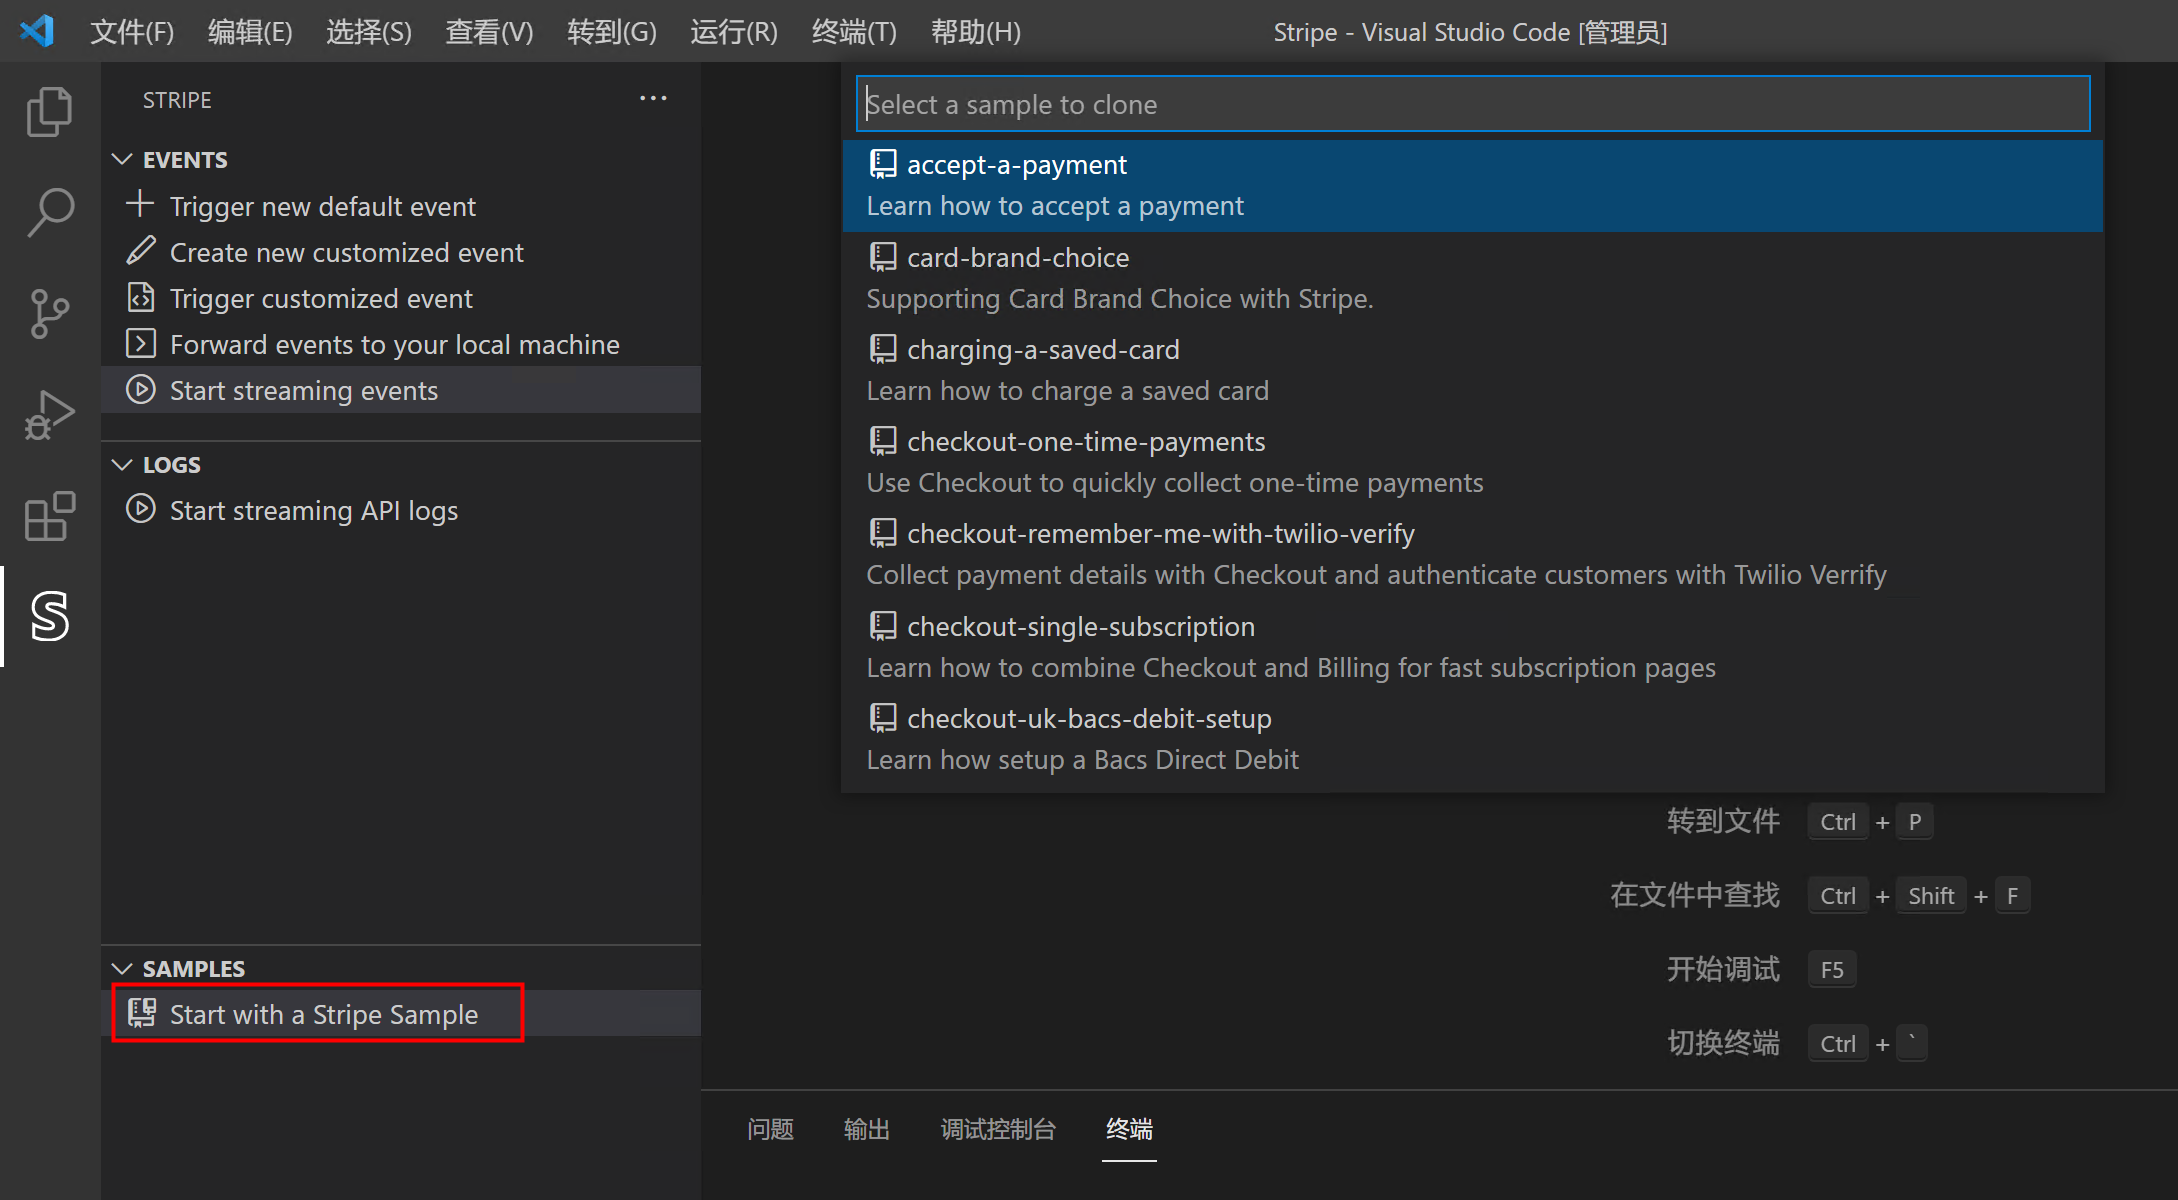Viewport: 2178px width, 1200px height.
Task: Open the 帮助(H) menu
Action: (x=976, y=32)
